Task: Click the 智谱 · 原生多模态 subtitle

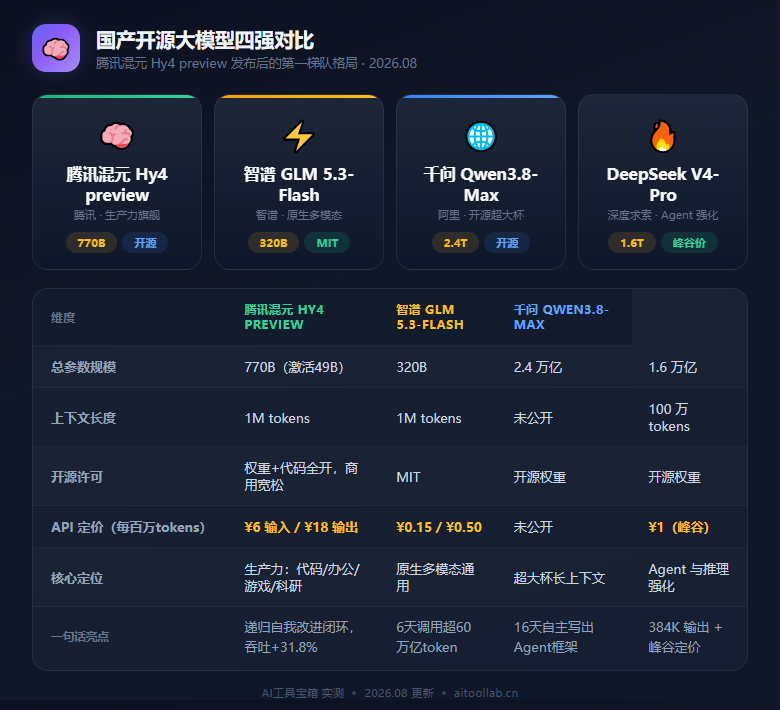Action: click(x=298, y=215)
